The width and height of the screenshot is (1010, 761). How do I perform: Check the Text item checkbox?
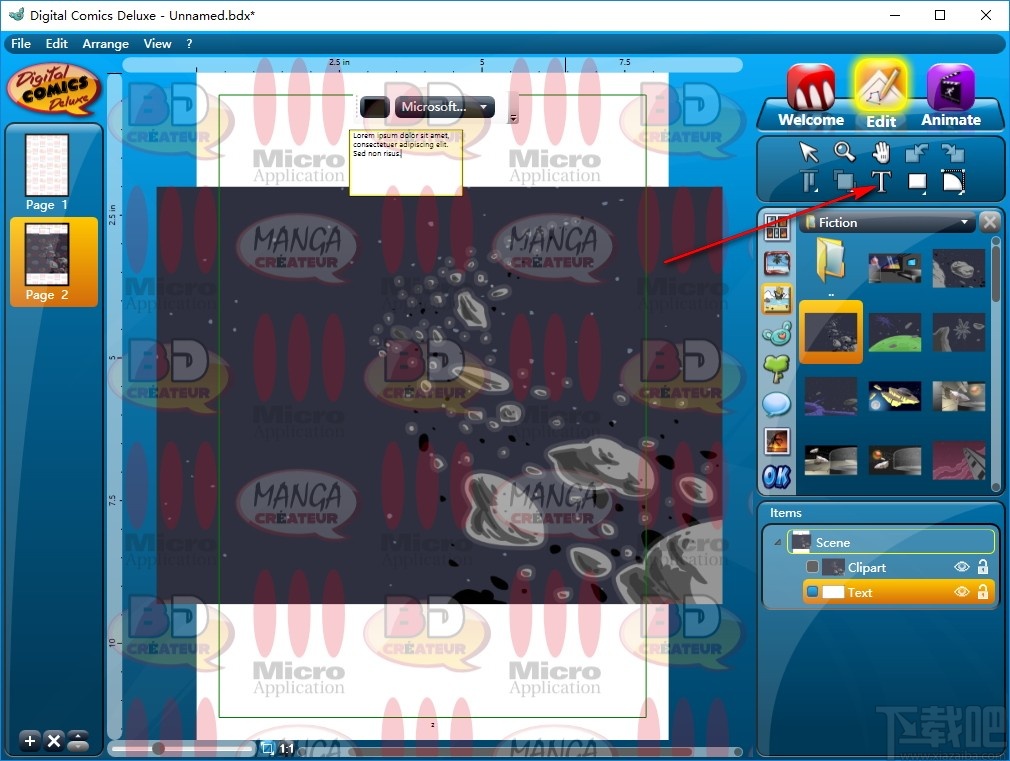[x=812, y=592]
